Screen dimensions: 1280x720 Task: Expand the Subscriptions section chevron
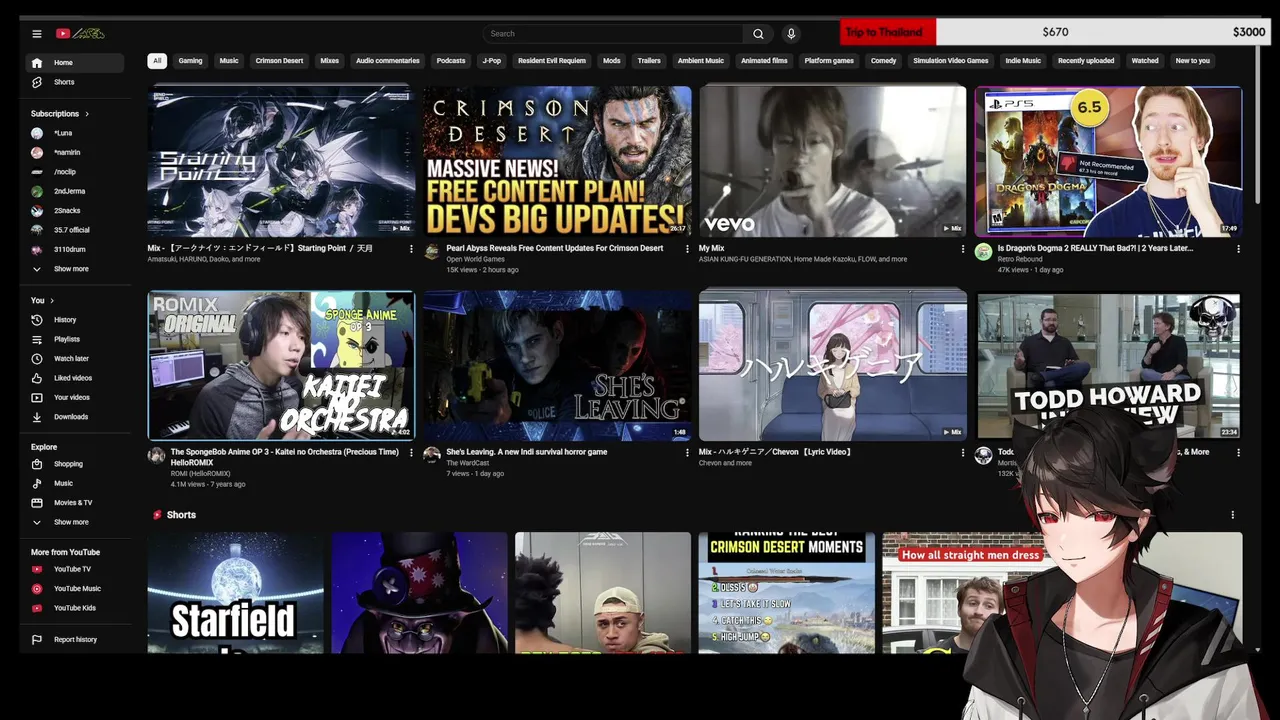coord(87,114)
